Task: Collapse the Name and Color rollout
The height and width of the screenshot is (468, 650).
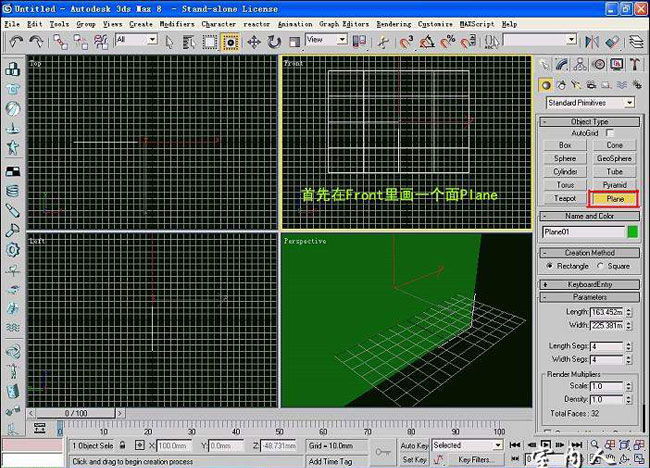Action: click(x=589, y=216)
